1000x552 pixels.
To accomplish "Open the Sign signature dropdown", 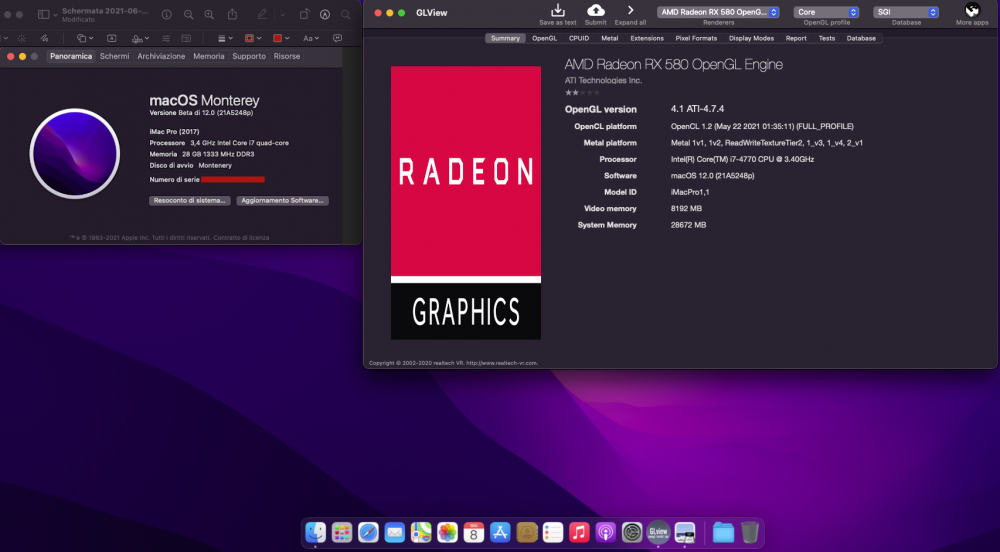I will point(140,38).
